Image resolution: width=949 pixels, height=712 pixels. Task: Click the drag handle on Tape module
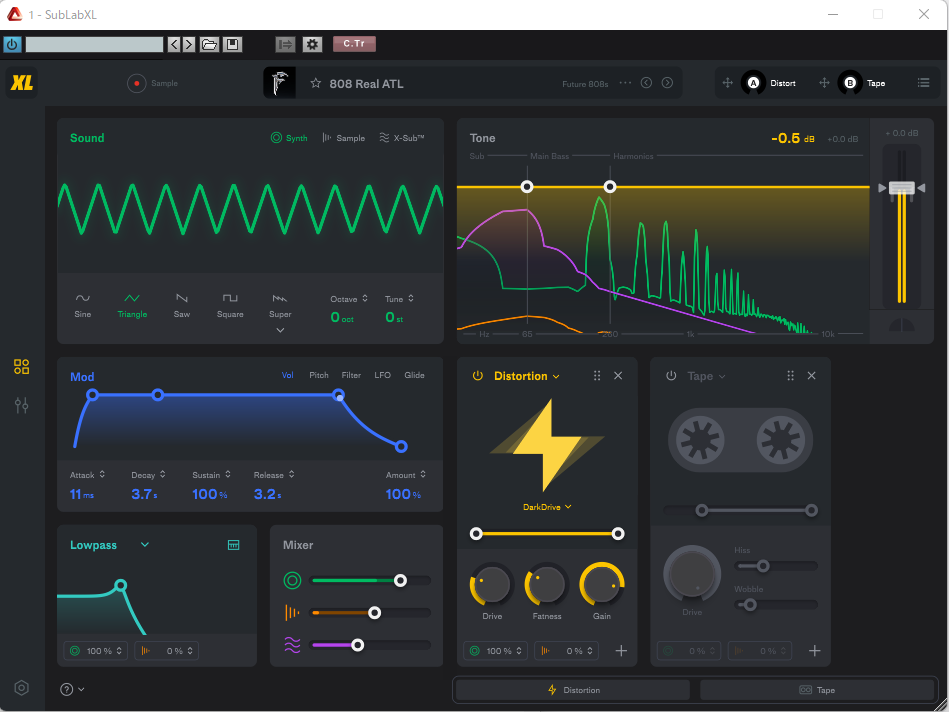click(790, 376)
